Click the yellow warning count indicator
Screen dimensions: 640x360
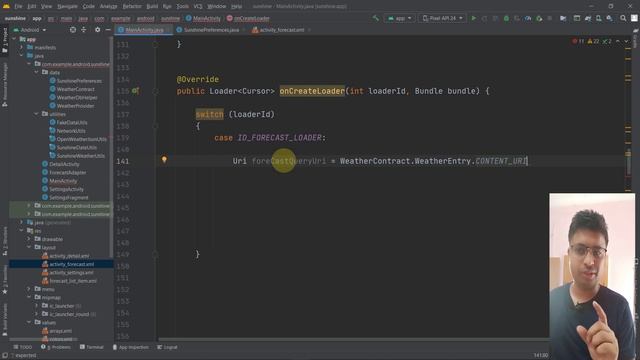(x=593, y=42)
